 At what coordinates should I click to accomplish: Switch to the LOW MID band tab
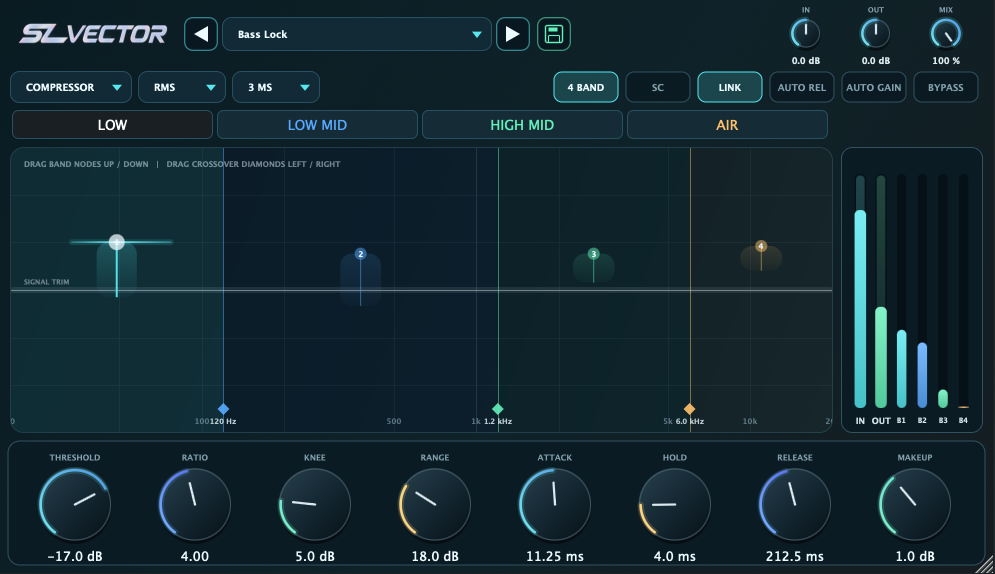[x=317, y=125]
